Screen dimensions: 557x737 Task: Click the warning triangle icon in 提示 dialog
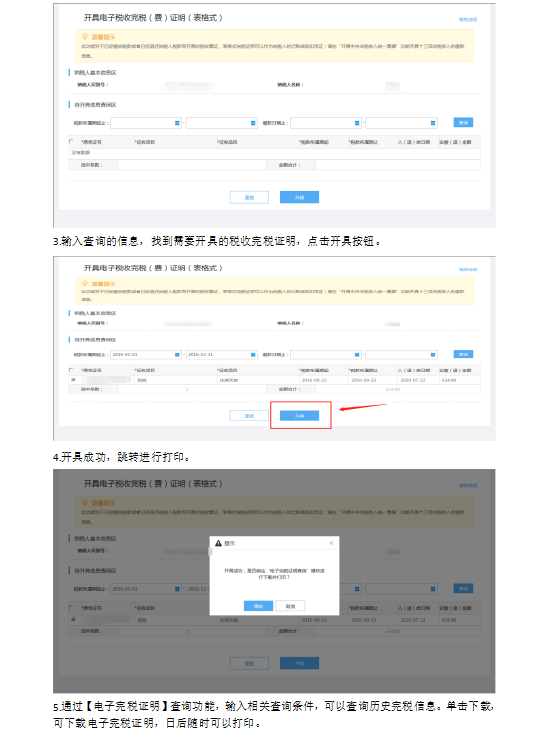[218, 543]
